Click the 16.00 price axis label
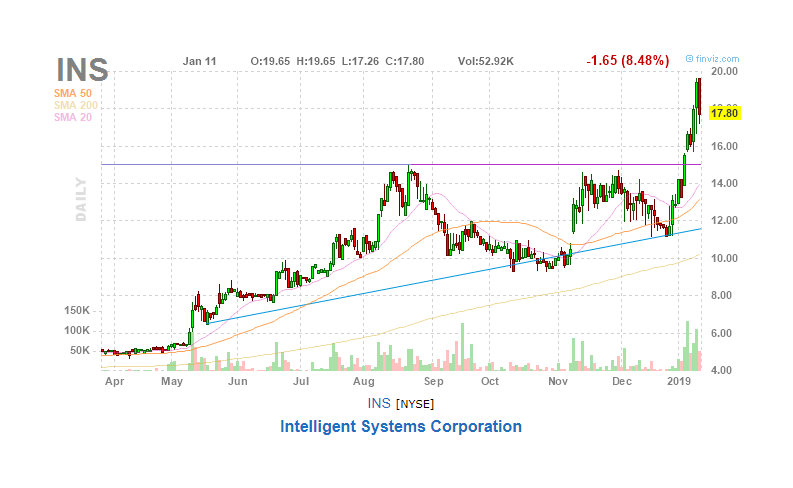 (724, 146)
